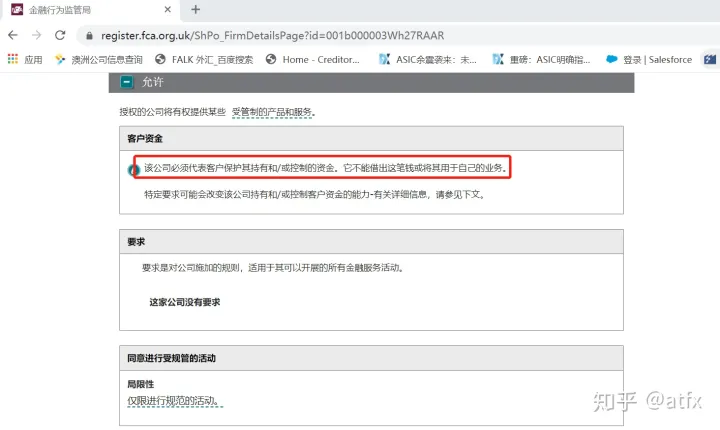Image resolution: width=720 pixels, height=430 pixels.
Task: Open 重磅：ASIC明确指 bookmark
Action: tap(542, 59)
